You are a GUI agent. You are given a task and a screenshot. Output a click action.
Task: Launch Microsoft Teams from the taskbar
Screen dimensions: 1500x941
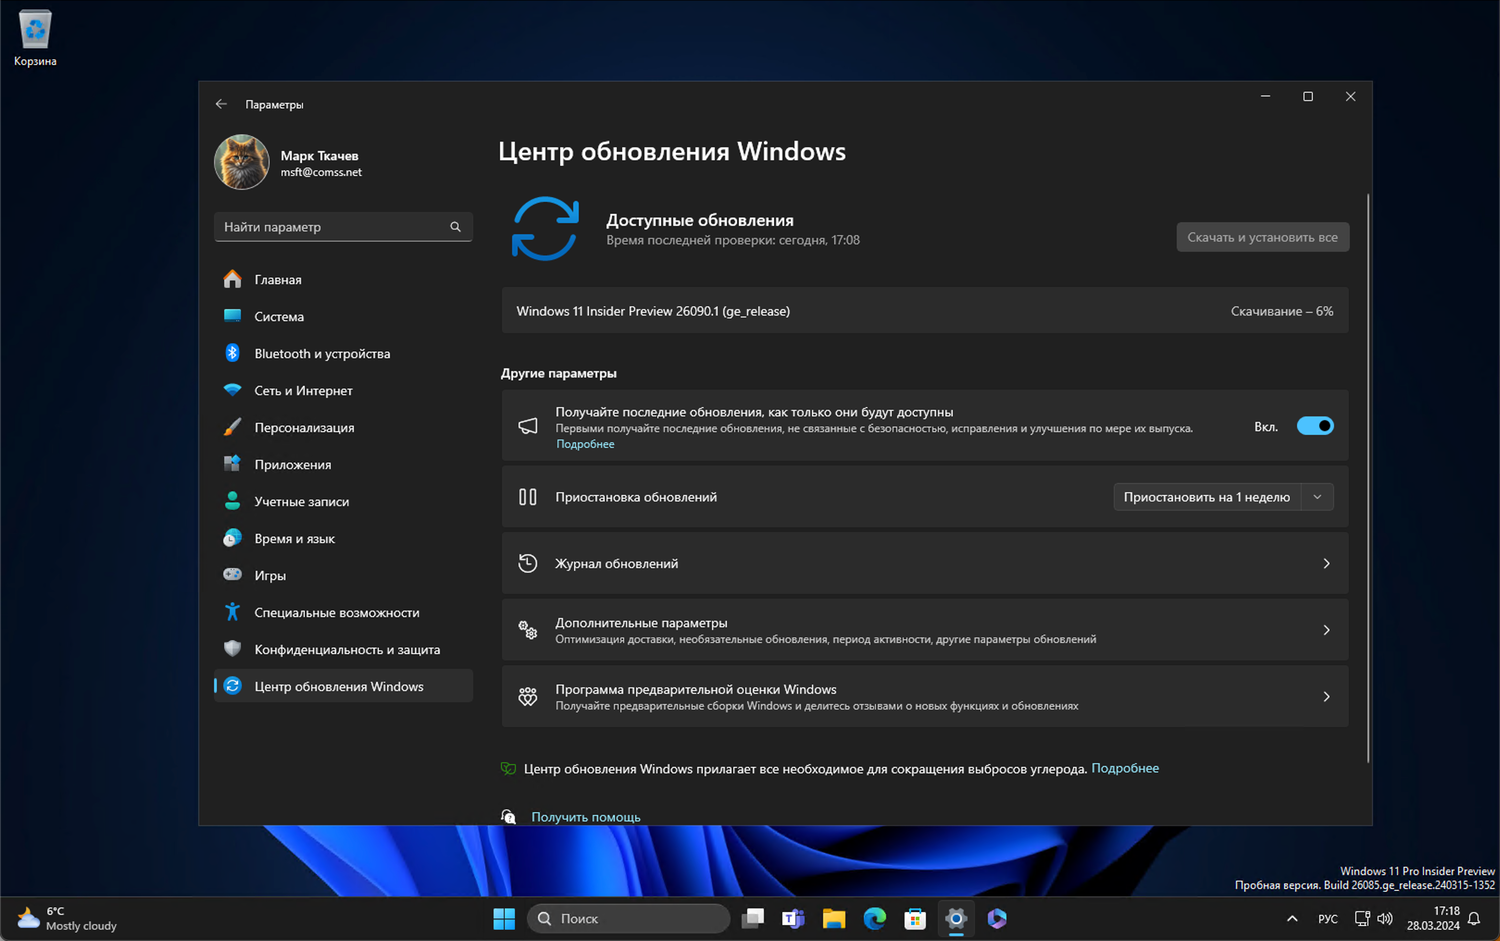[793, 918]
